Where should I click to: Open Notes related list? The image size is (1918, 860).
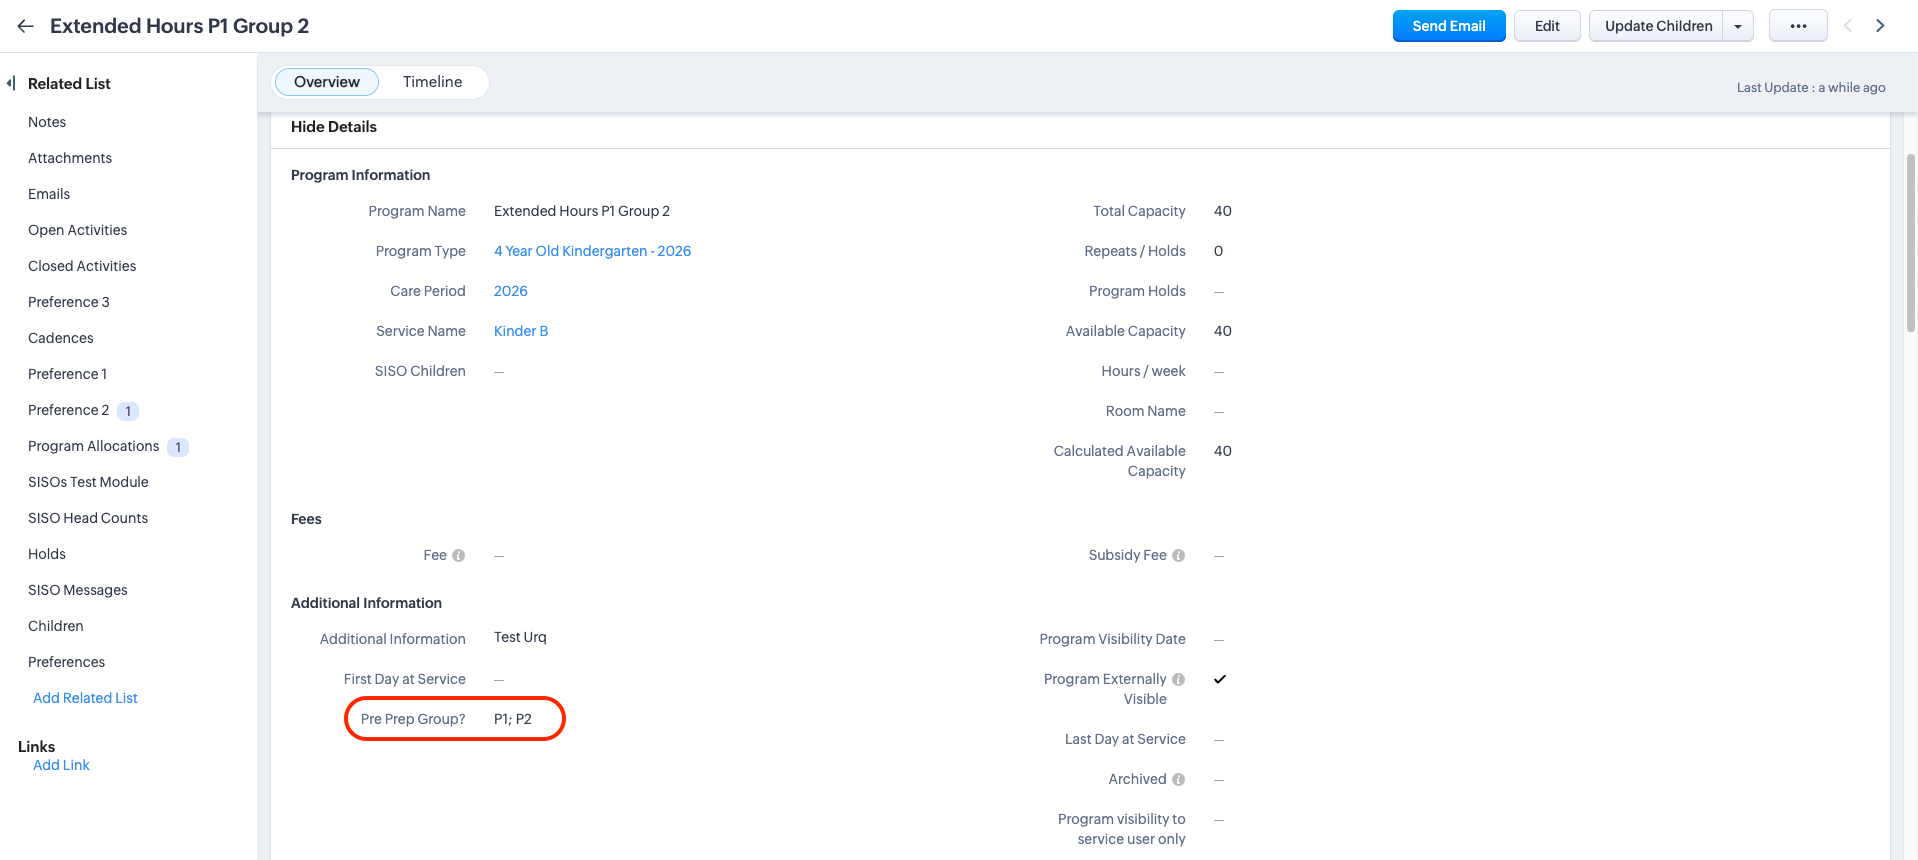coord(47,122)
